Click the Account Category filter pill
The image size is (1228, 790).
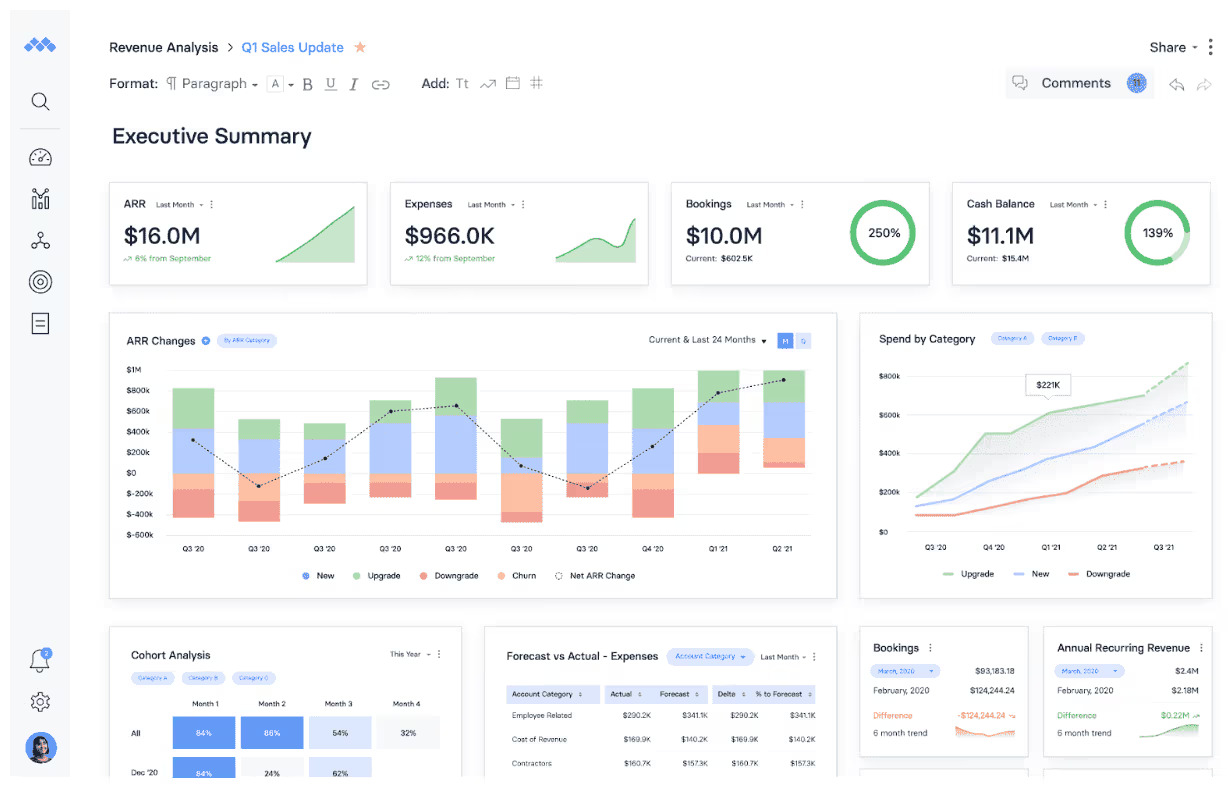(x=709, y=657)
